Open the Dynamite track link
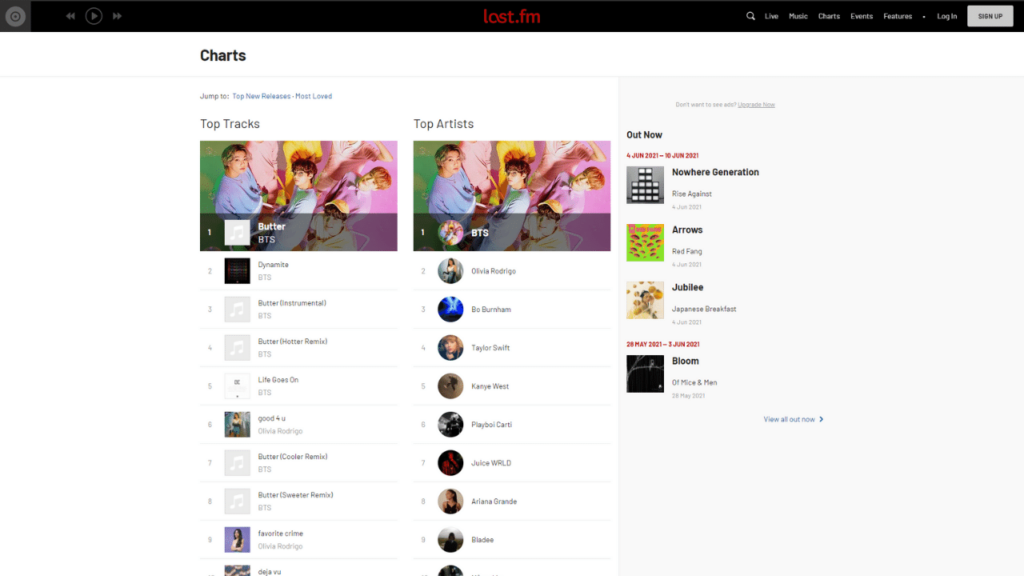The image size is (1024, 576). [x=273, y=264]
